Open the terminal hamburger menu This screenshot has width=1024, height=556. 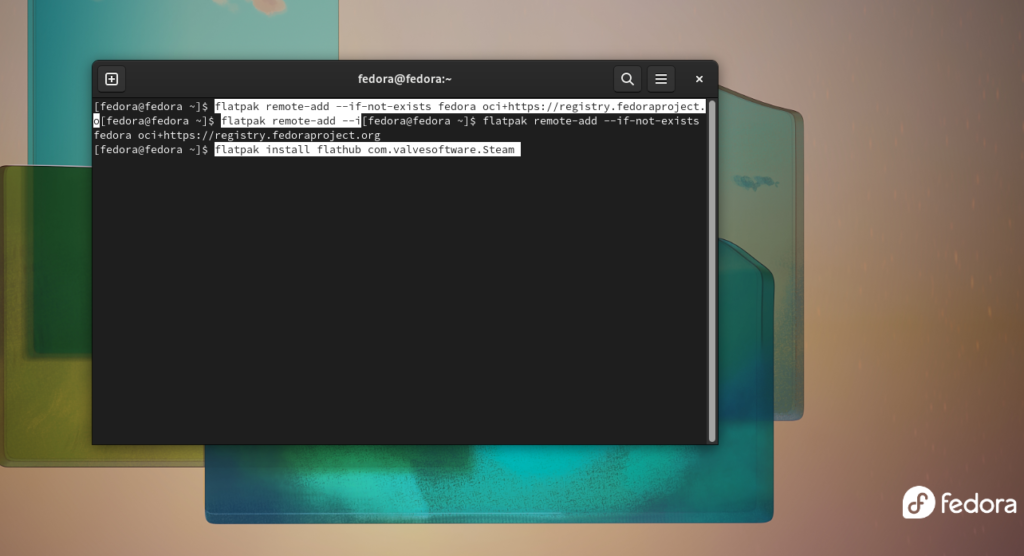click(661, 79)
